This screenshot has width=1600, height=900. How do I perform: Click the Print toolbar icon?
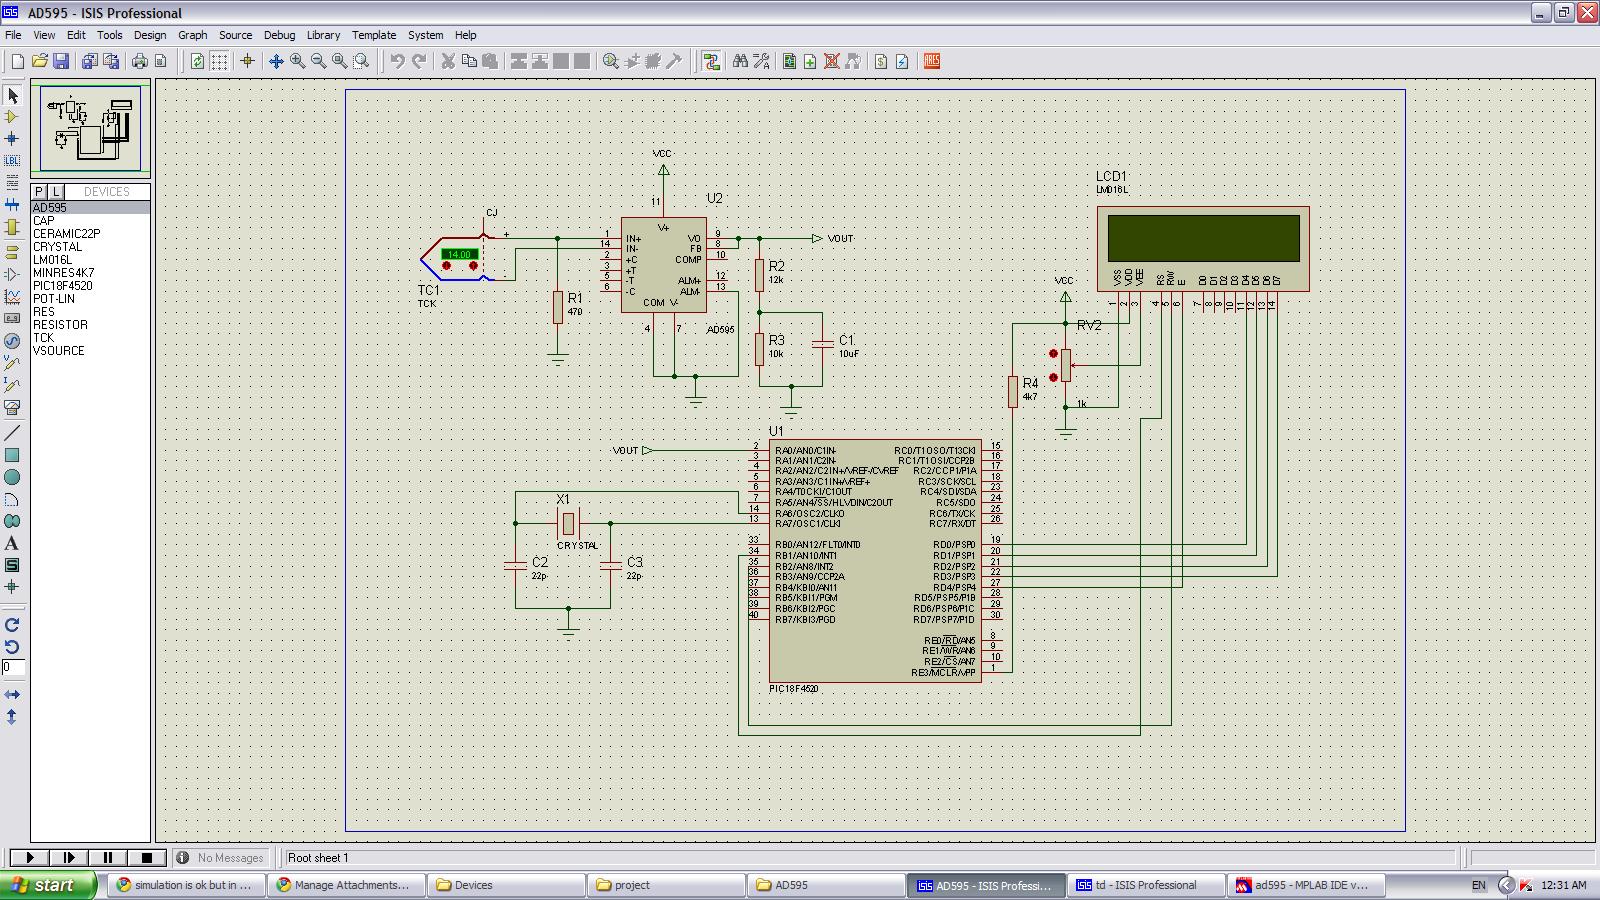point(139,61)
